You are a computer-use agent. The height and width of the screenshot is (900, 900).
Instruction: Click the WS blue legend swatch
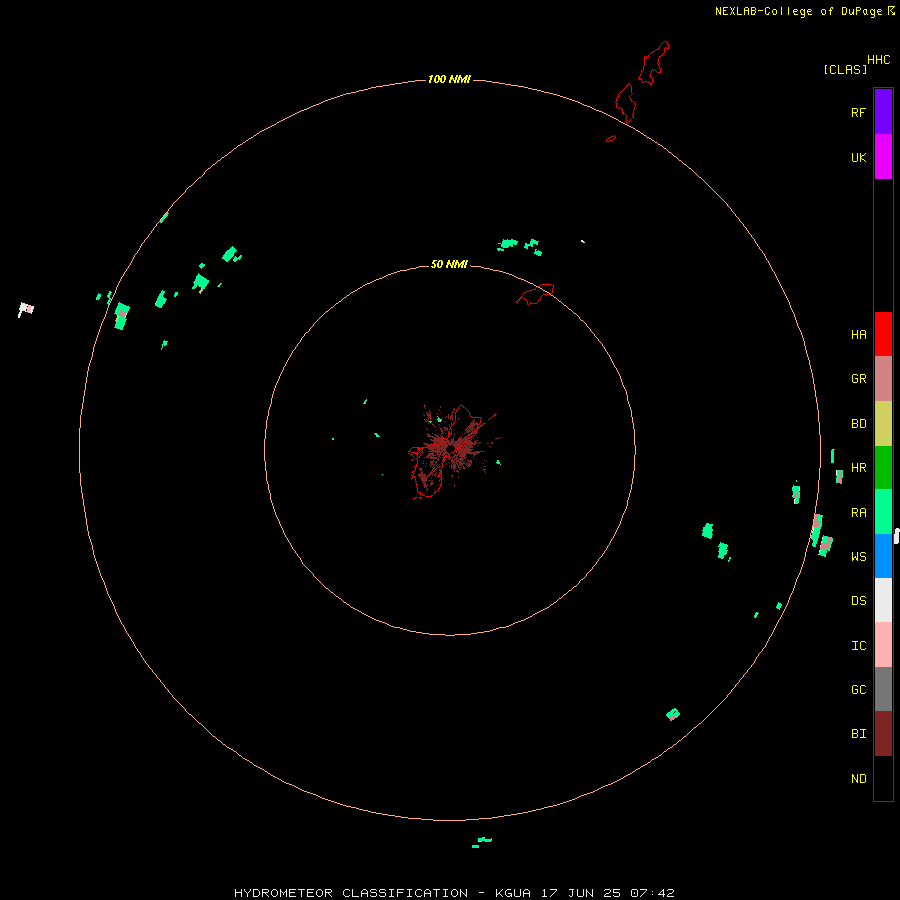click(883, 556)
